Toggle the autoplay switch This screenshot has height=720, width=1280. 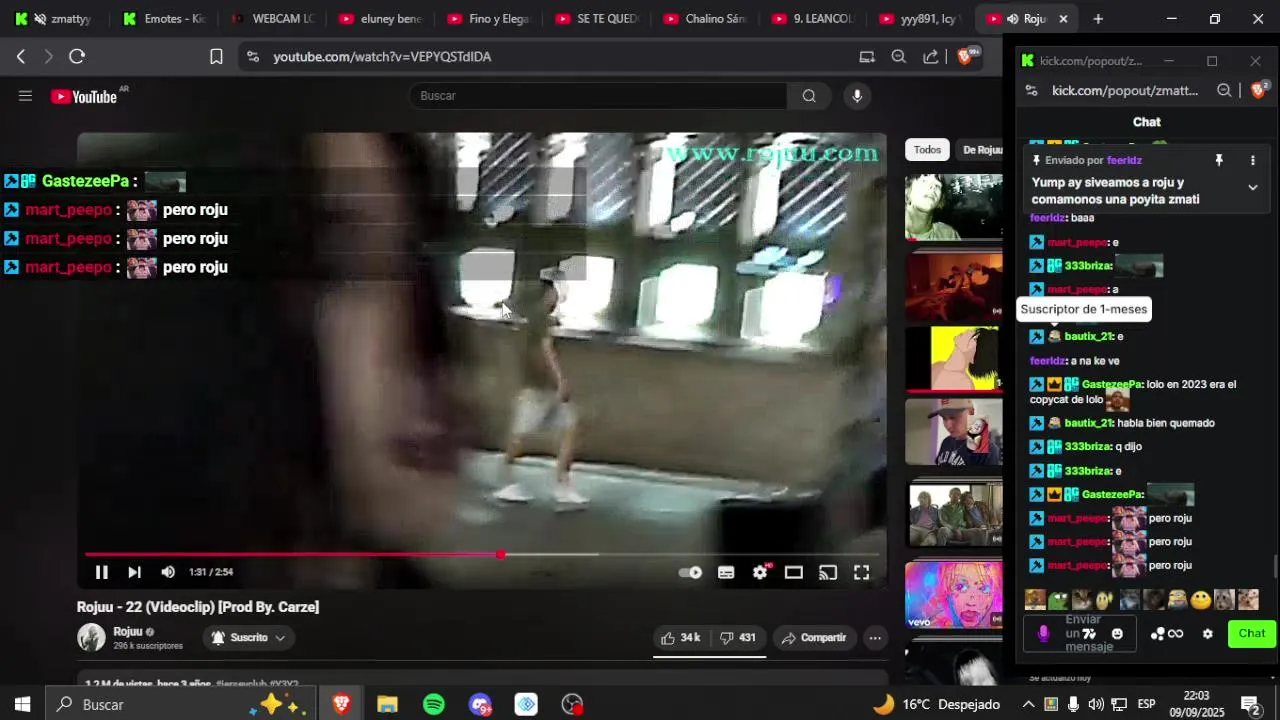[690, 572]
